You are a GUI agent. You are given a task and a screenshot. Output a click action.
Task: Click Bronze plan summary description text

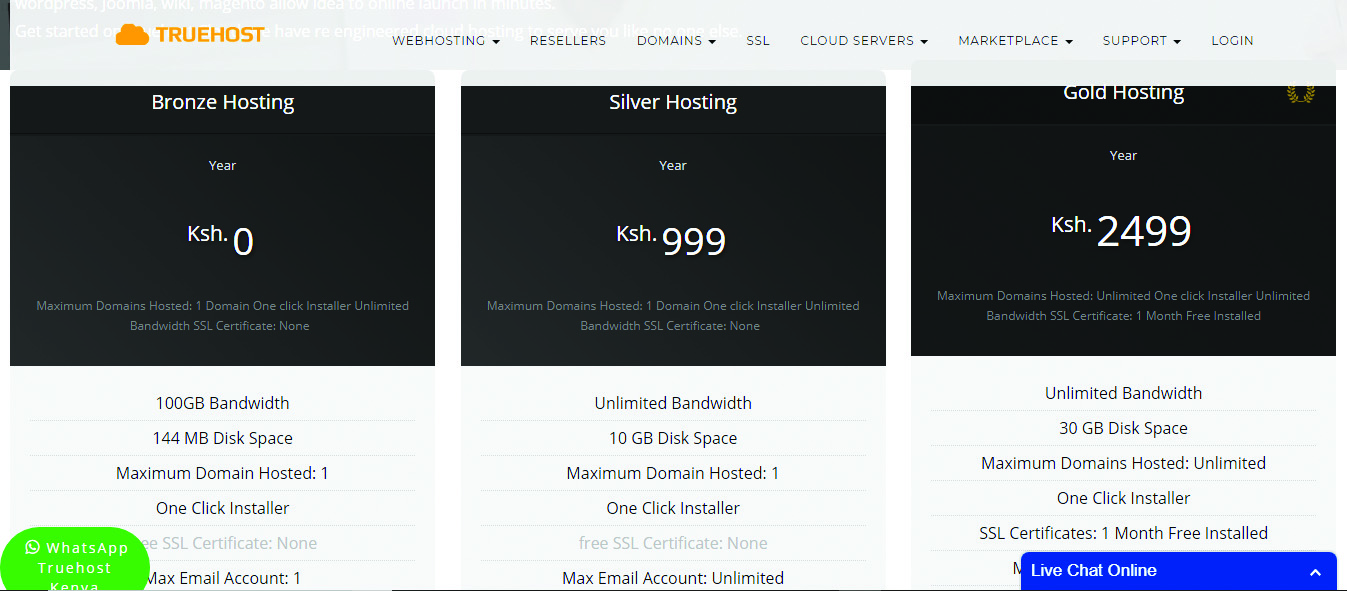coord(222,316)
